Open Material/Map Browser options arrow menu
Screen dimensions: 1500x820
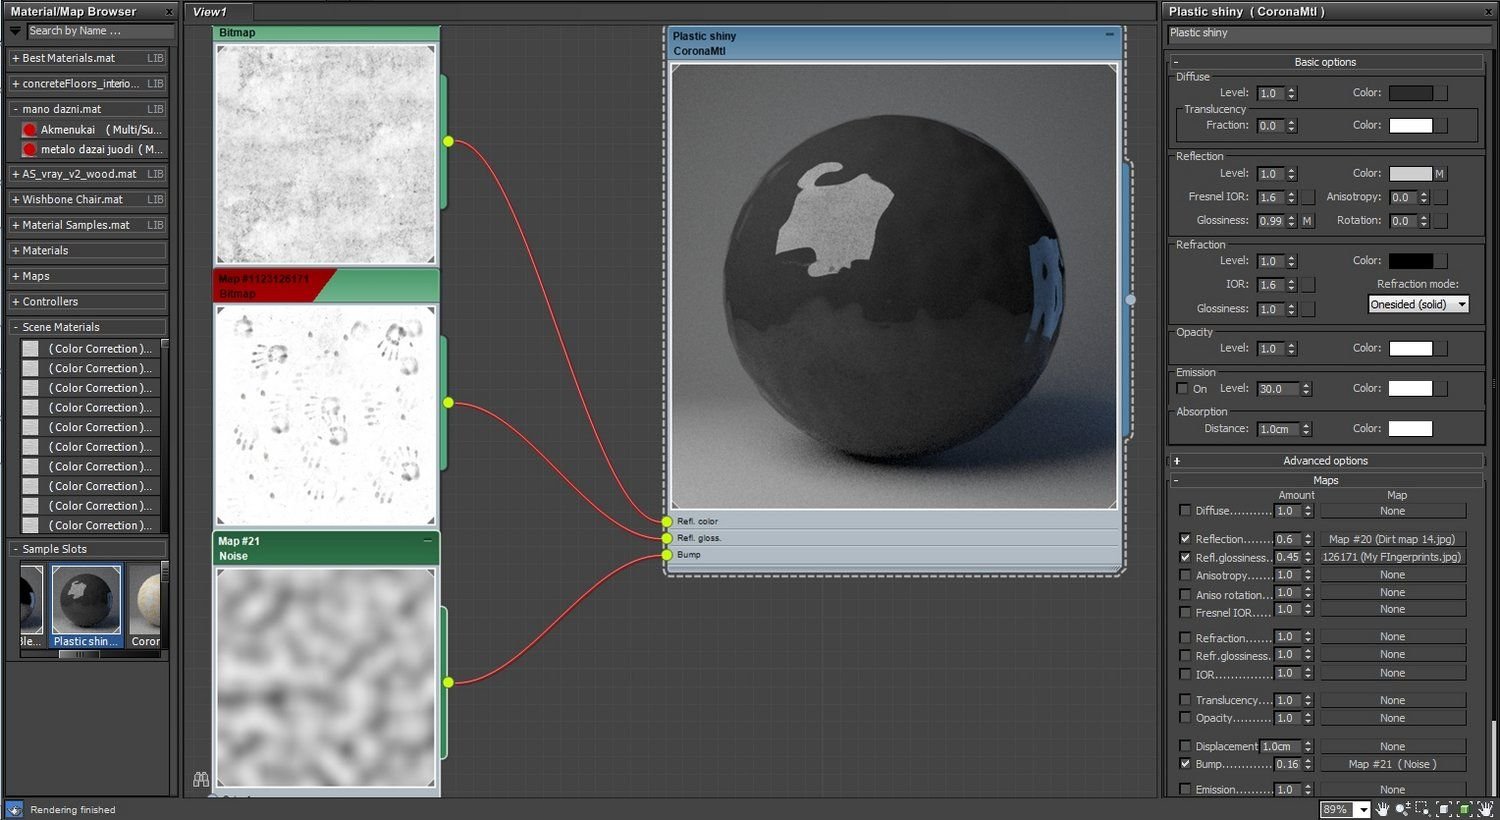tap(15, 32)
